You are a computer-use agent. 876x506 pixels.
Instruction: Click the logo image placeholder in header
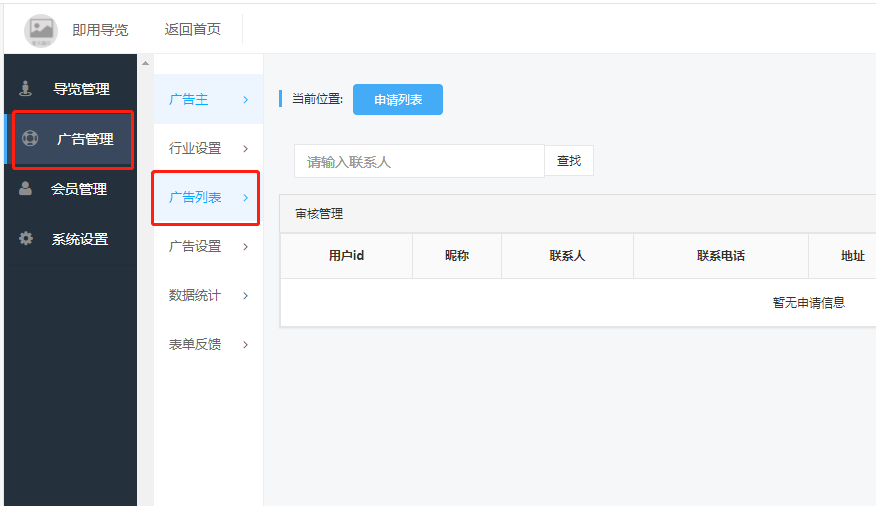[x=41, y=30]
